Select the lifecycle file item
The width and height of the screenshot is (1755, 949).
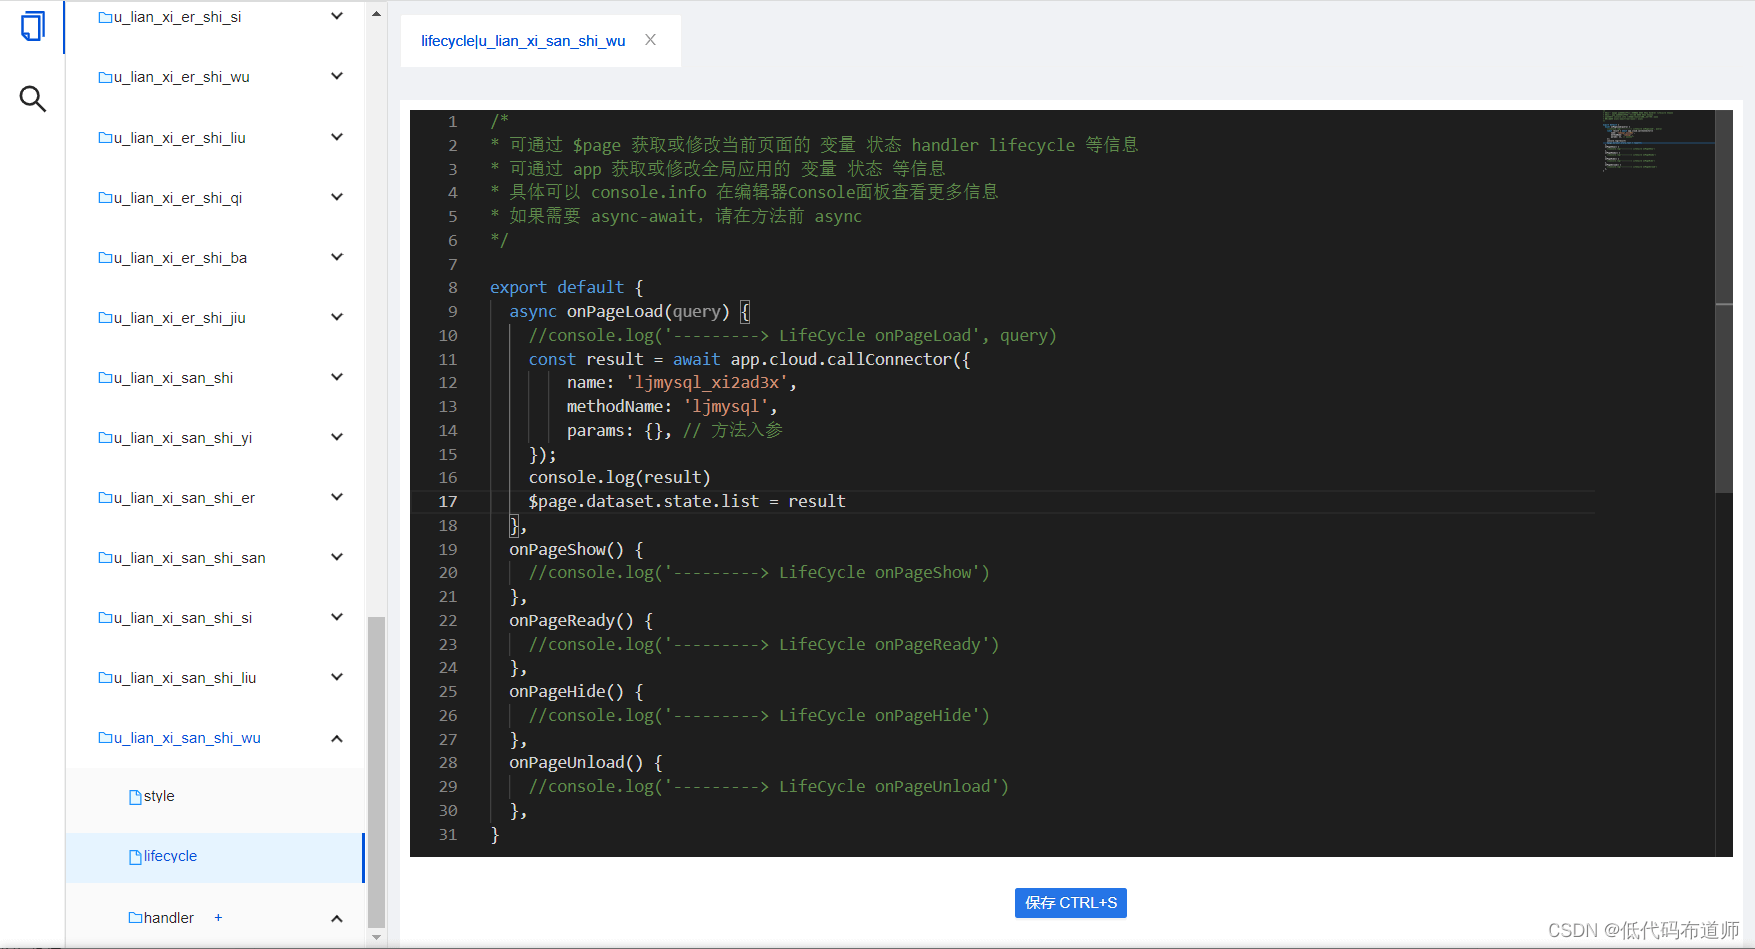pyautogui.click(x=214, y=857)
